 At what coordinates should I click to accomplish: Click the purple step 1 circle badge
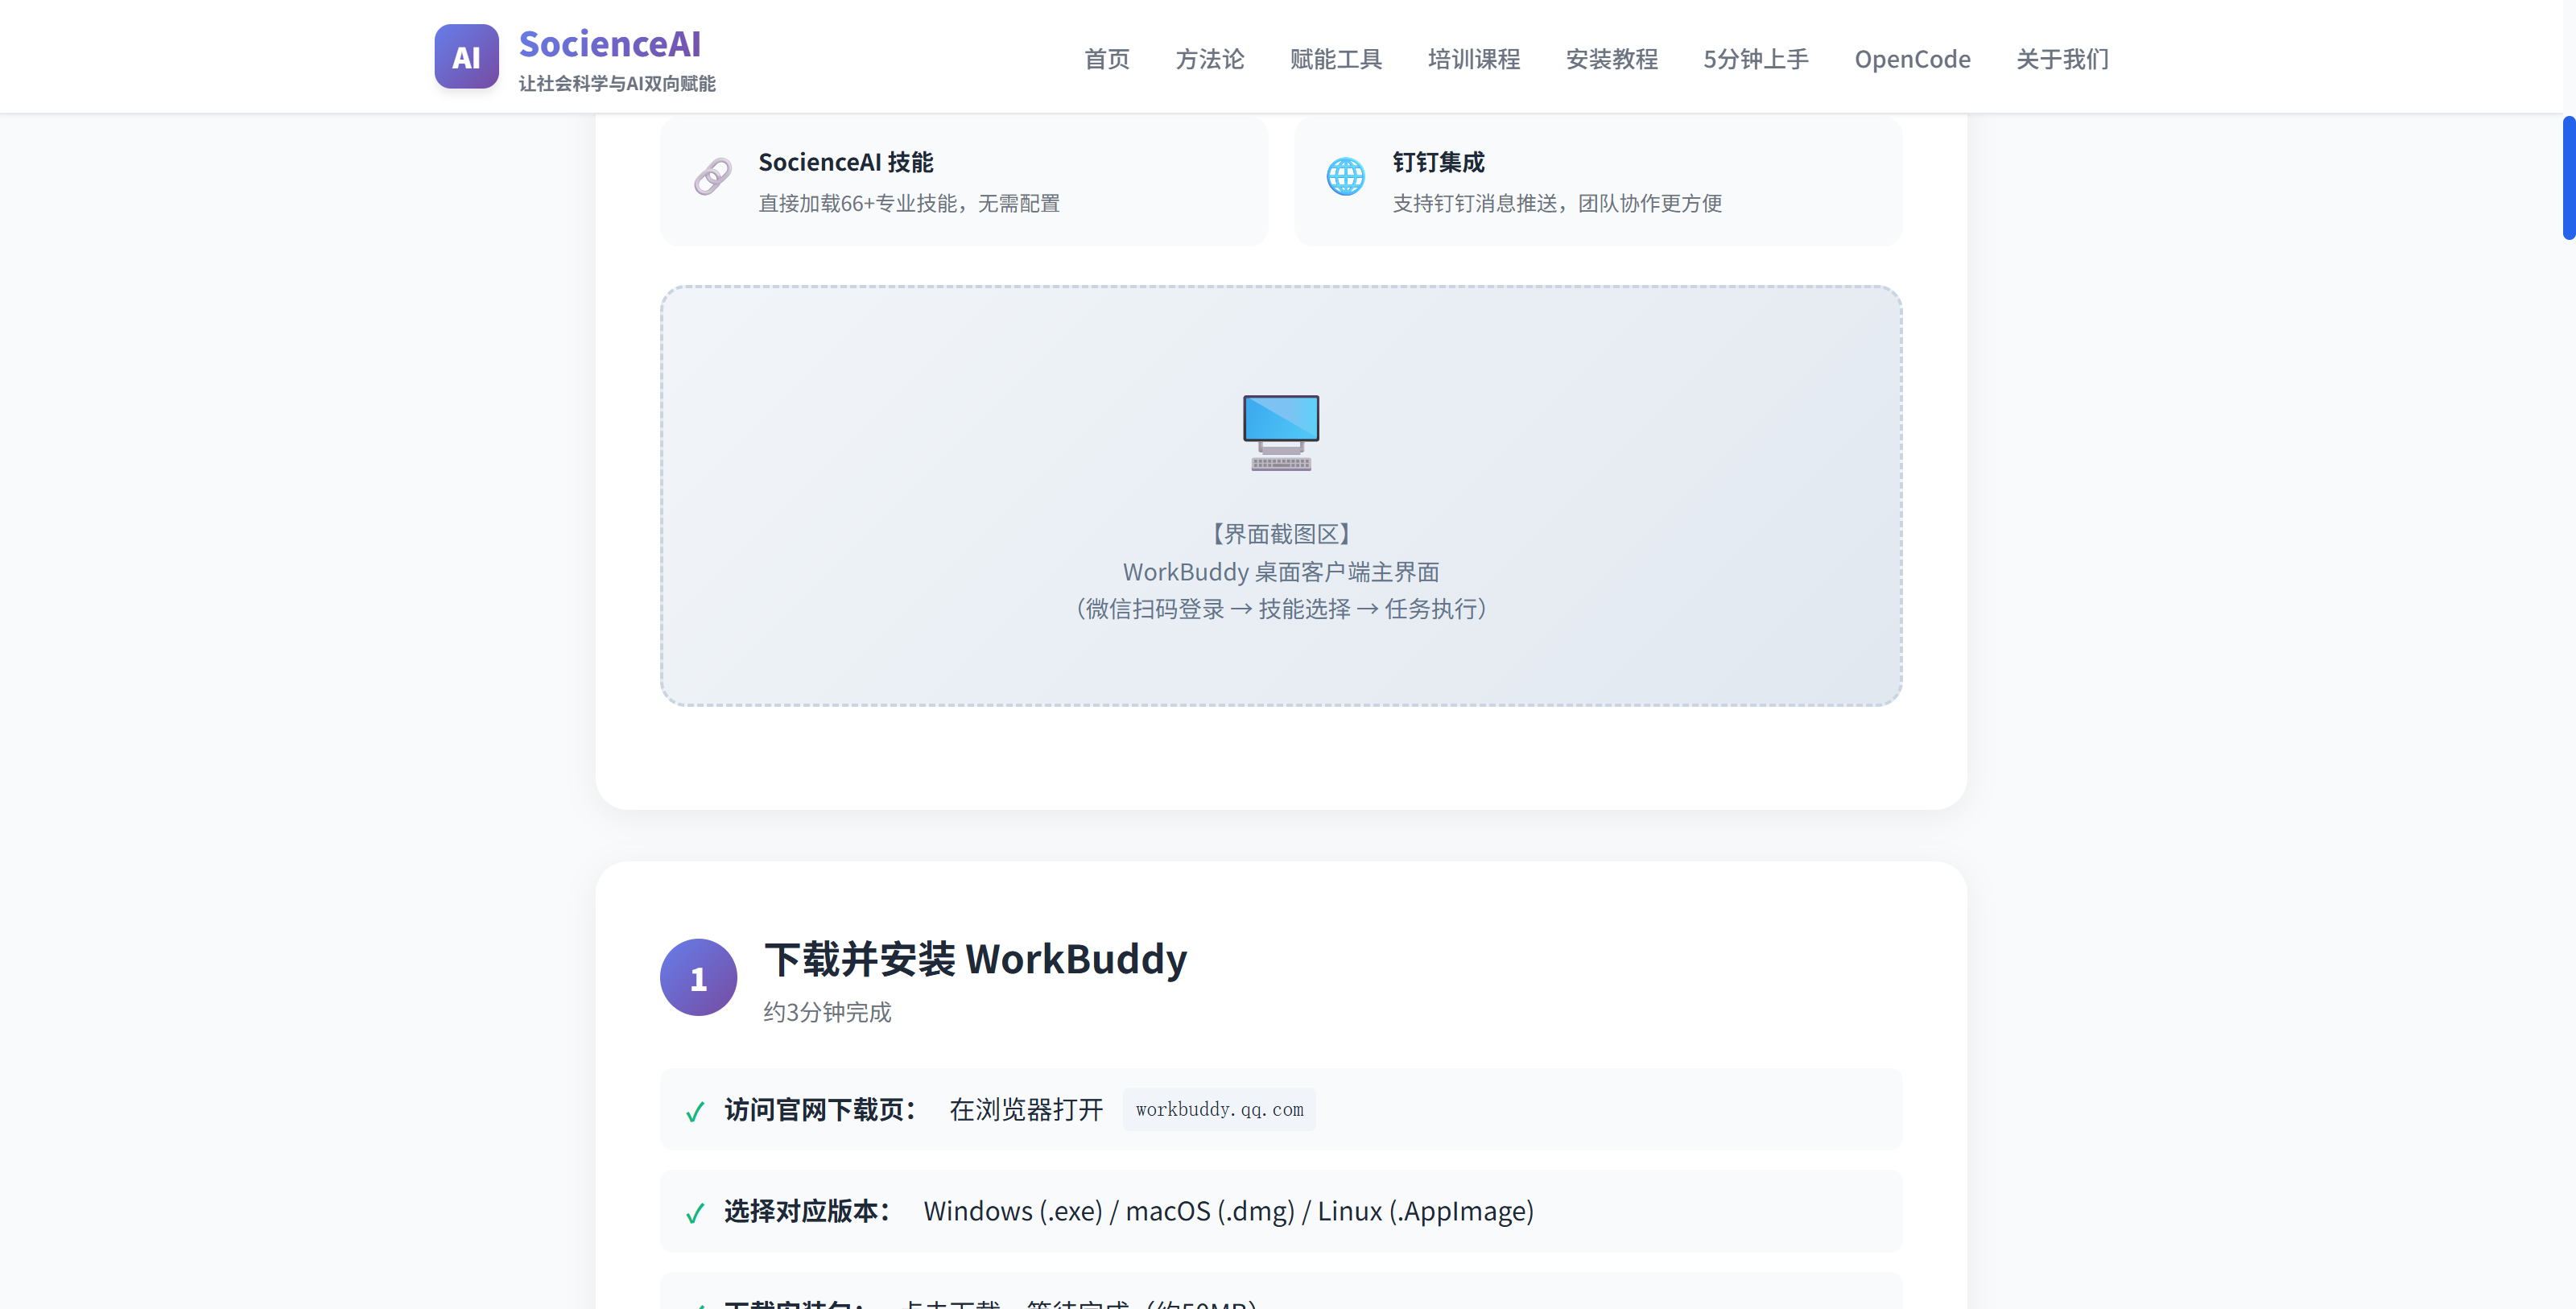pos(698,977)
